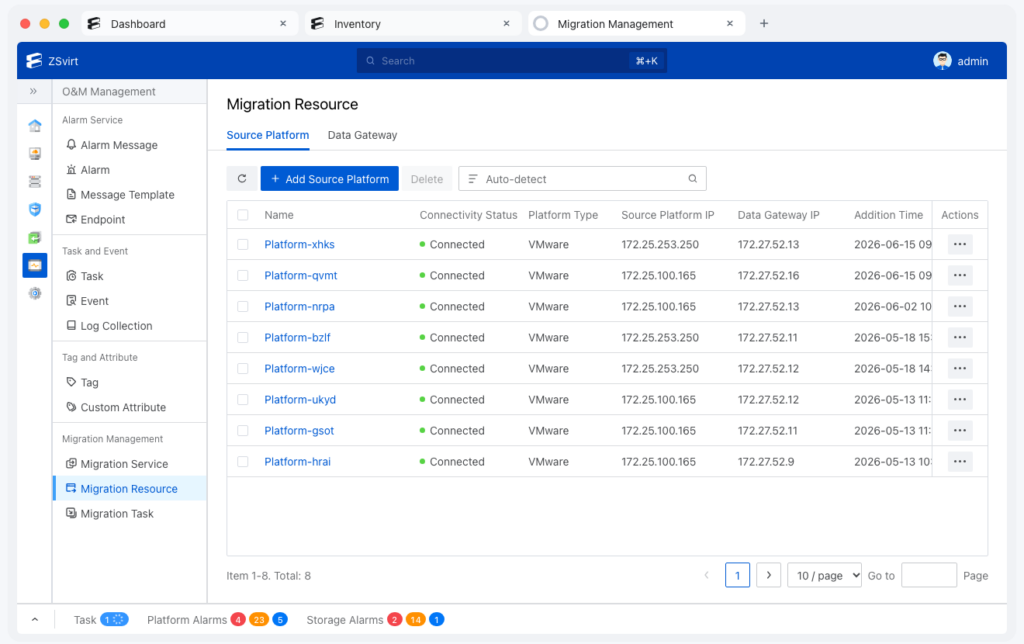Check the Platform-nrpa row checkbox
The image size is (1024, 644).
click(243, 306)
